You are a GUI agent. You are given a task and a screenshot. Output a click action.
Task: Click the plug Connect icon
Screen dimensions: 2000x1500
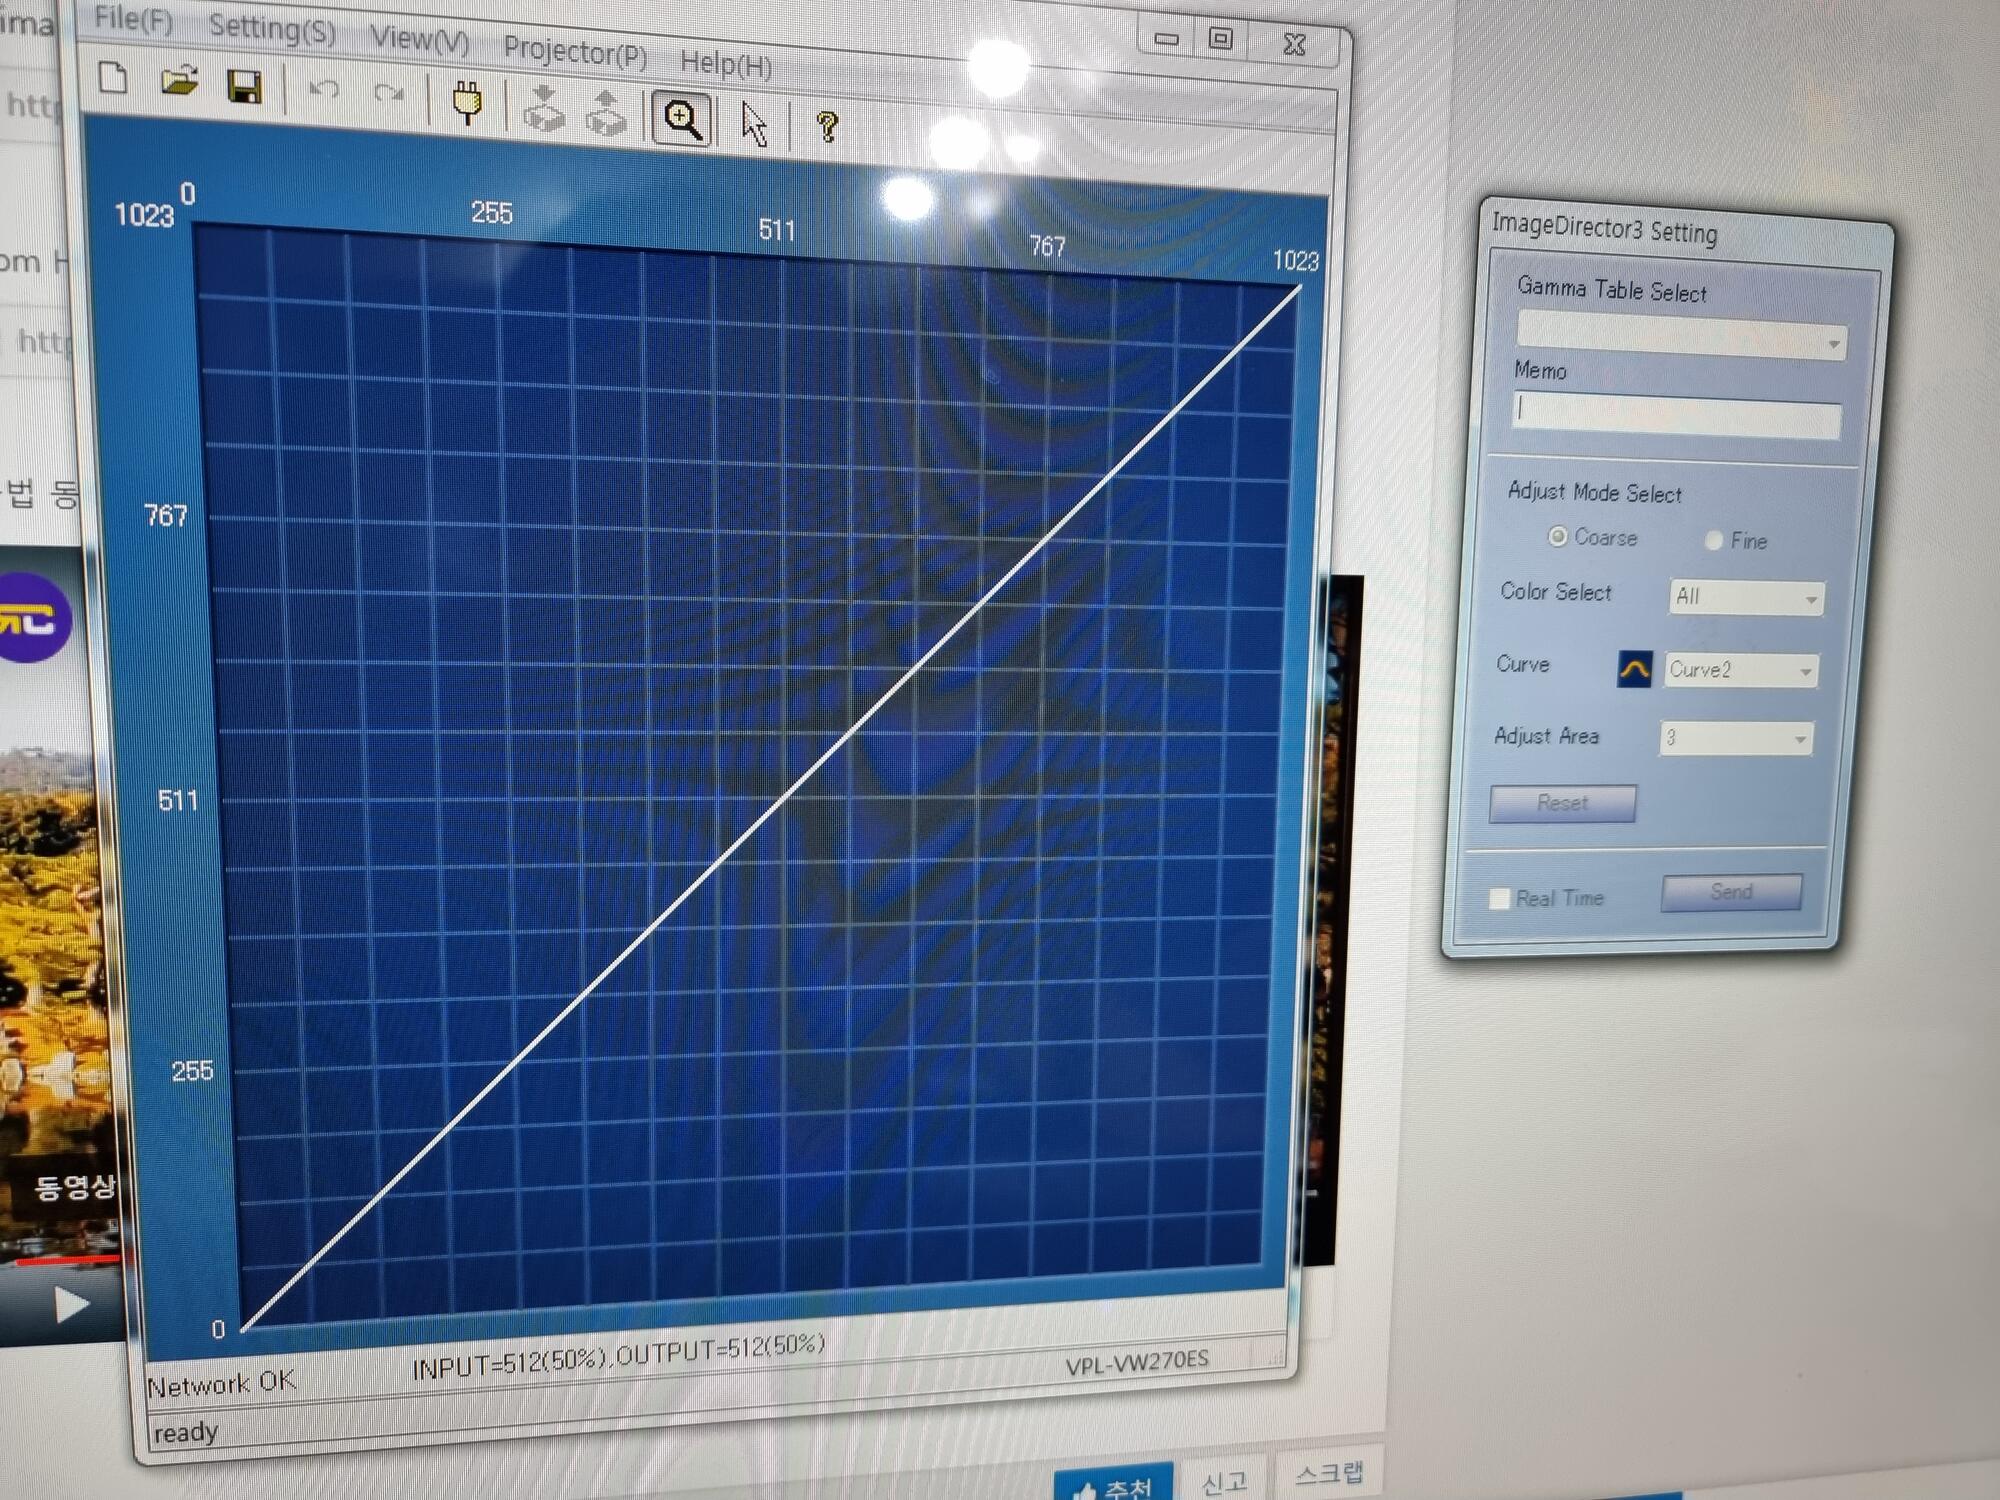click(x=467, y=102)
